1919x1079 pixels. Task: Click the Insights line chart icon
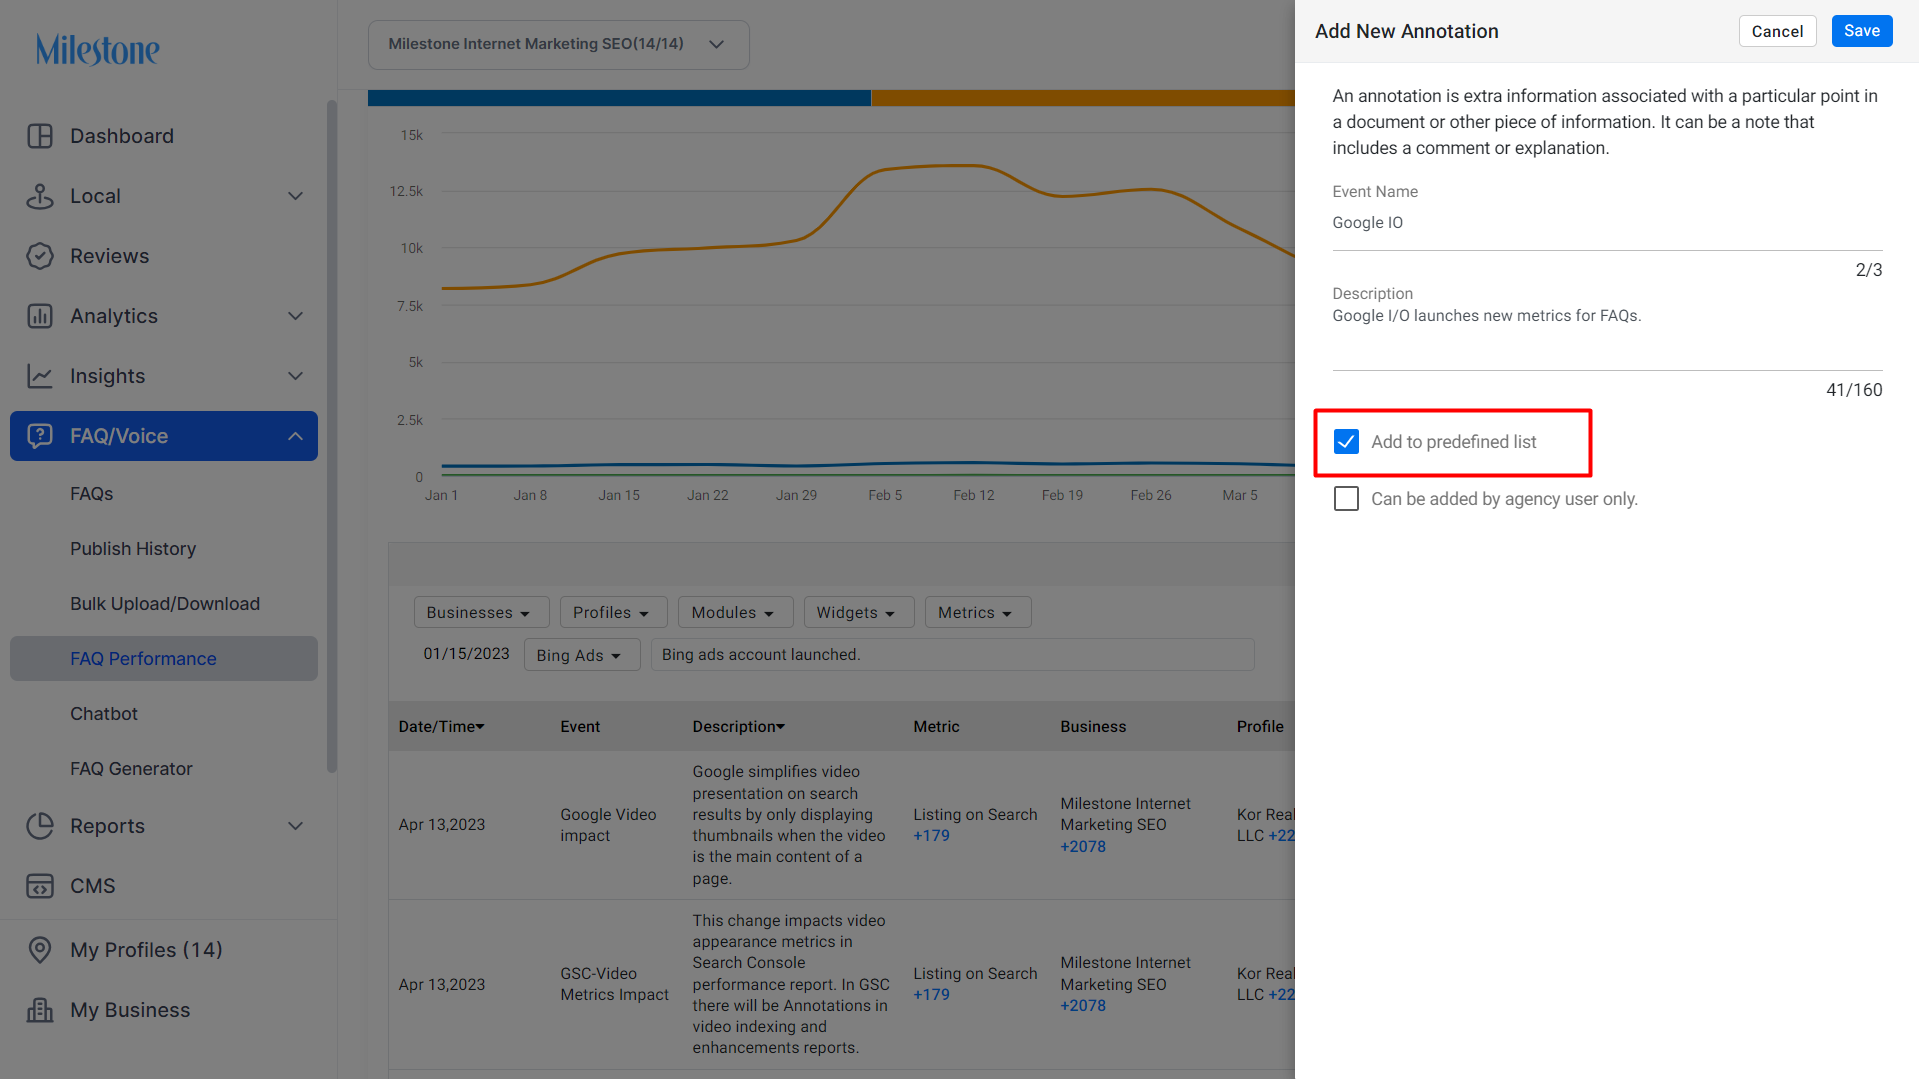(40, 376)
